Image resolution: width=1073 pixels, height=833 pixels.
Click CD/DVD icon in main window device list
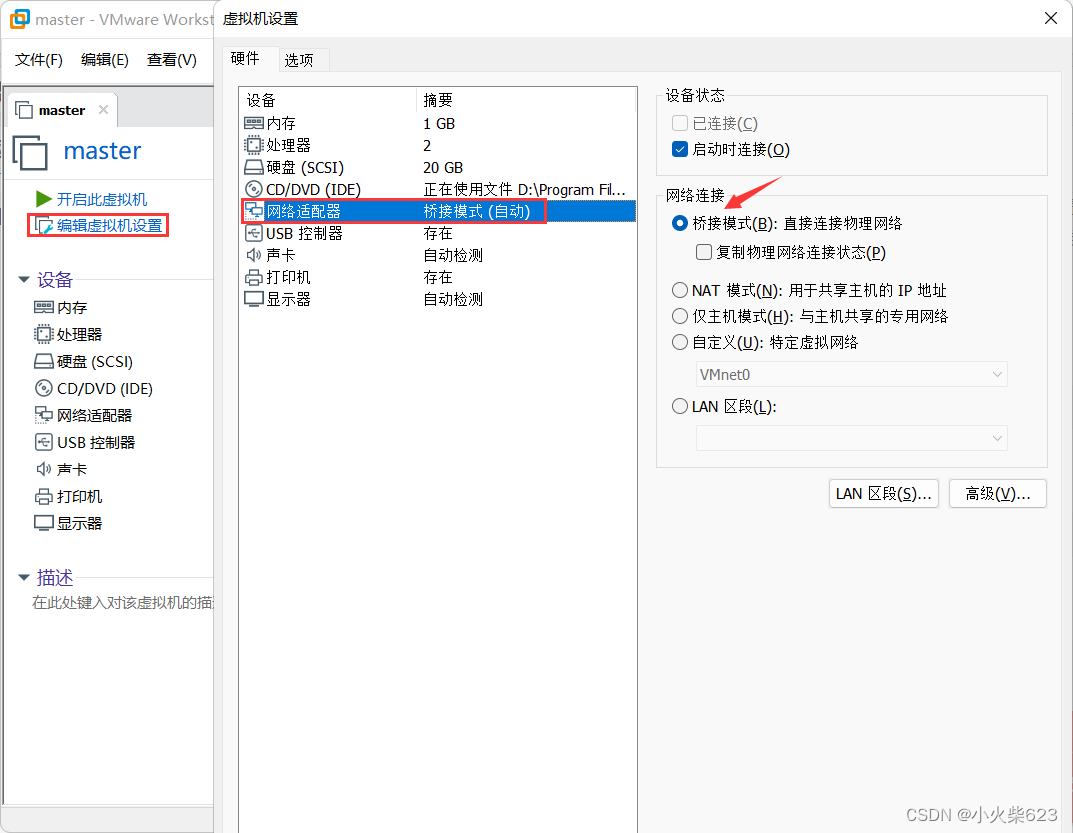coord(44,388)
